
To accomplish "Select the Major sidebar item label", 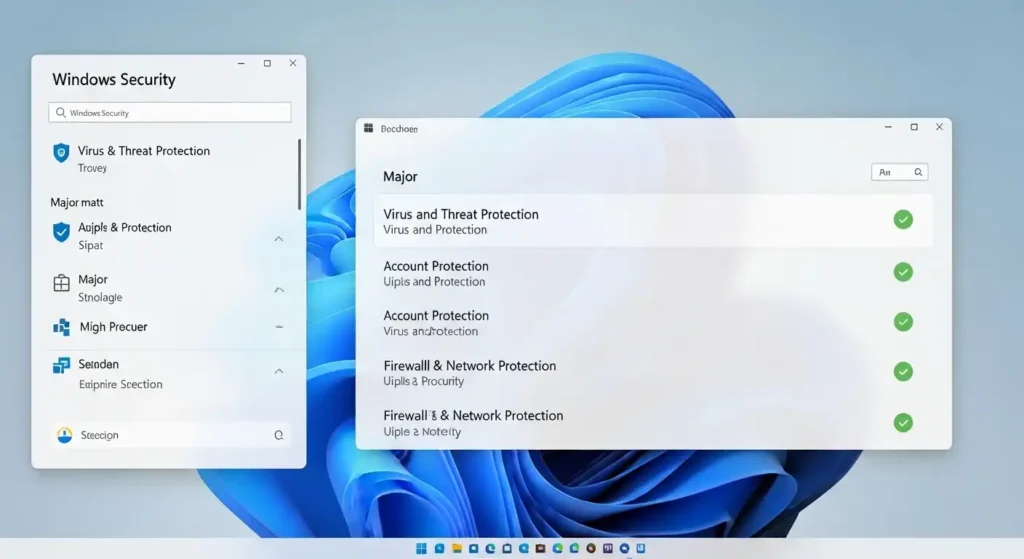I will [93, 280].
